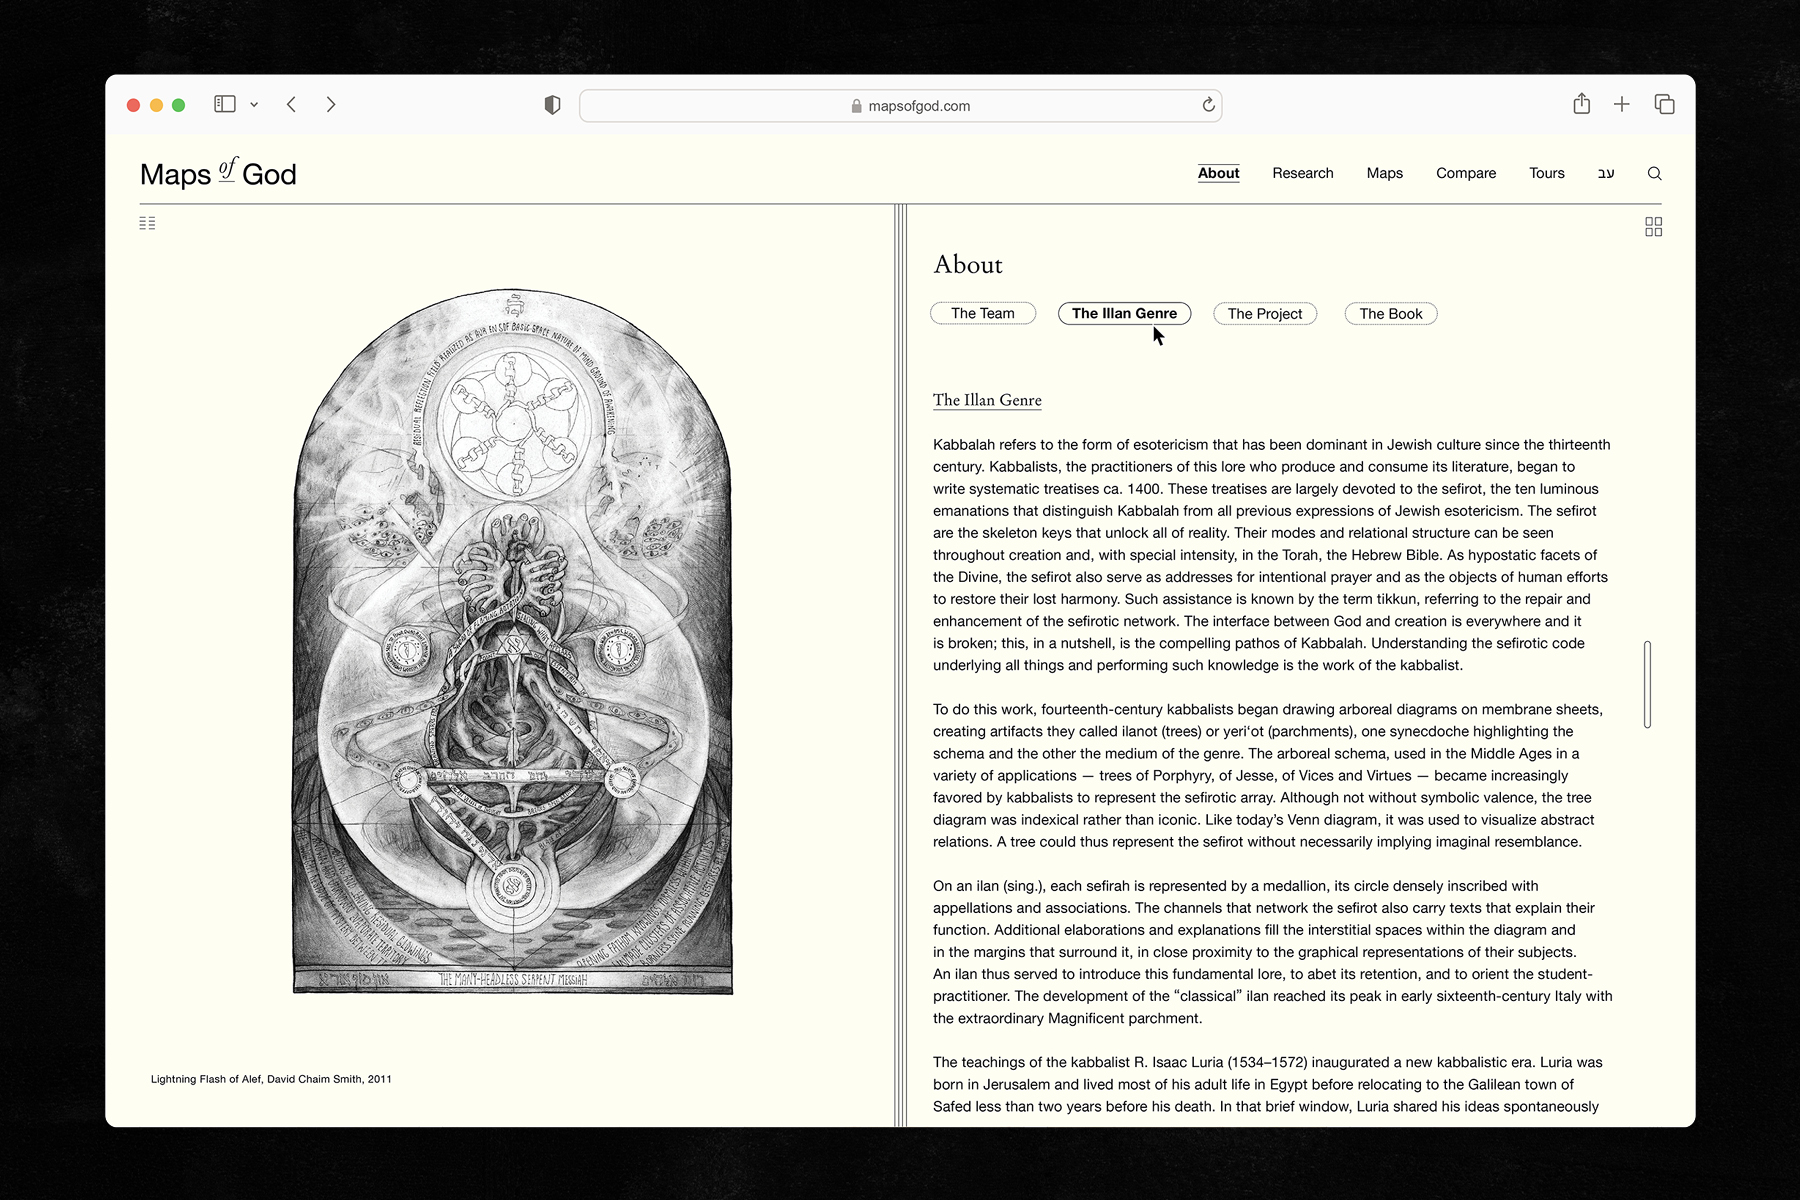
Task: Select The Project pill
Action: tap(1265, 313)
